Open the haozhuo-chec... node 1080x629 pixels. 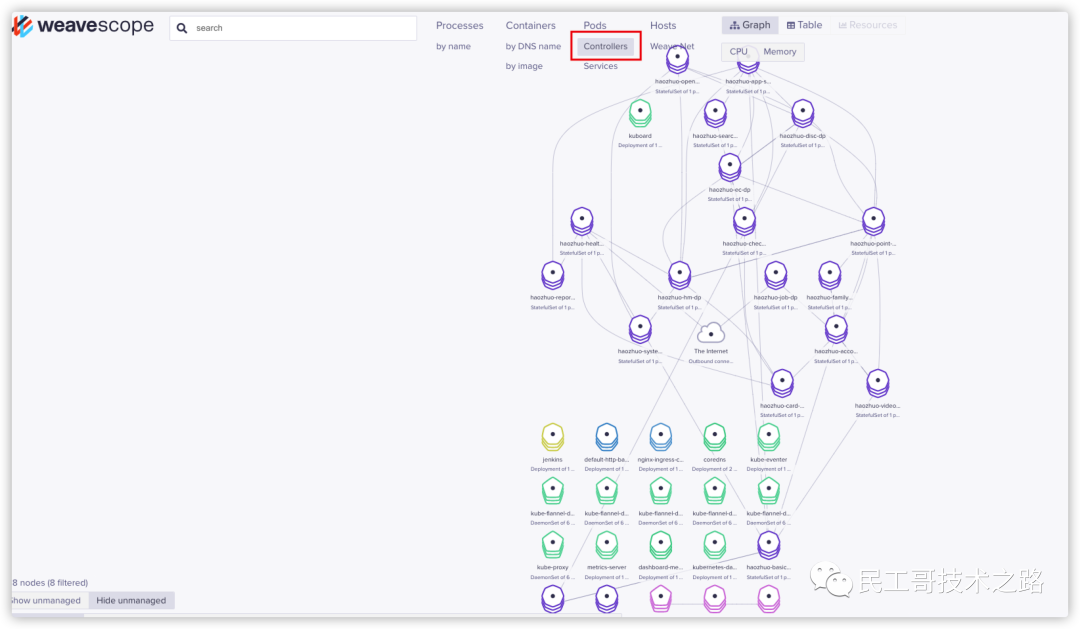tap(744, 222)
